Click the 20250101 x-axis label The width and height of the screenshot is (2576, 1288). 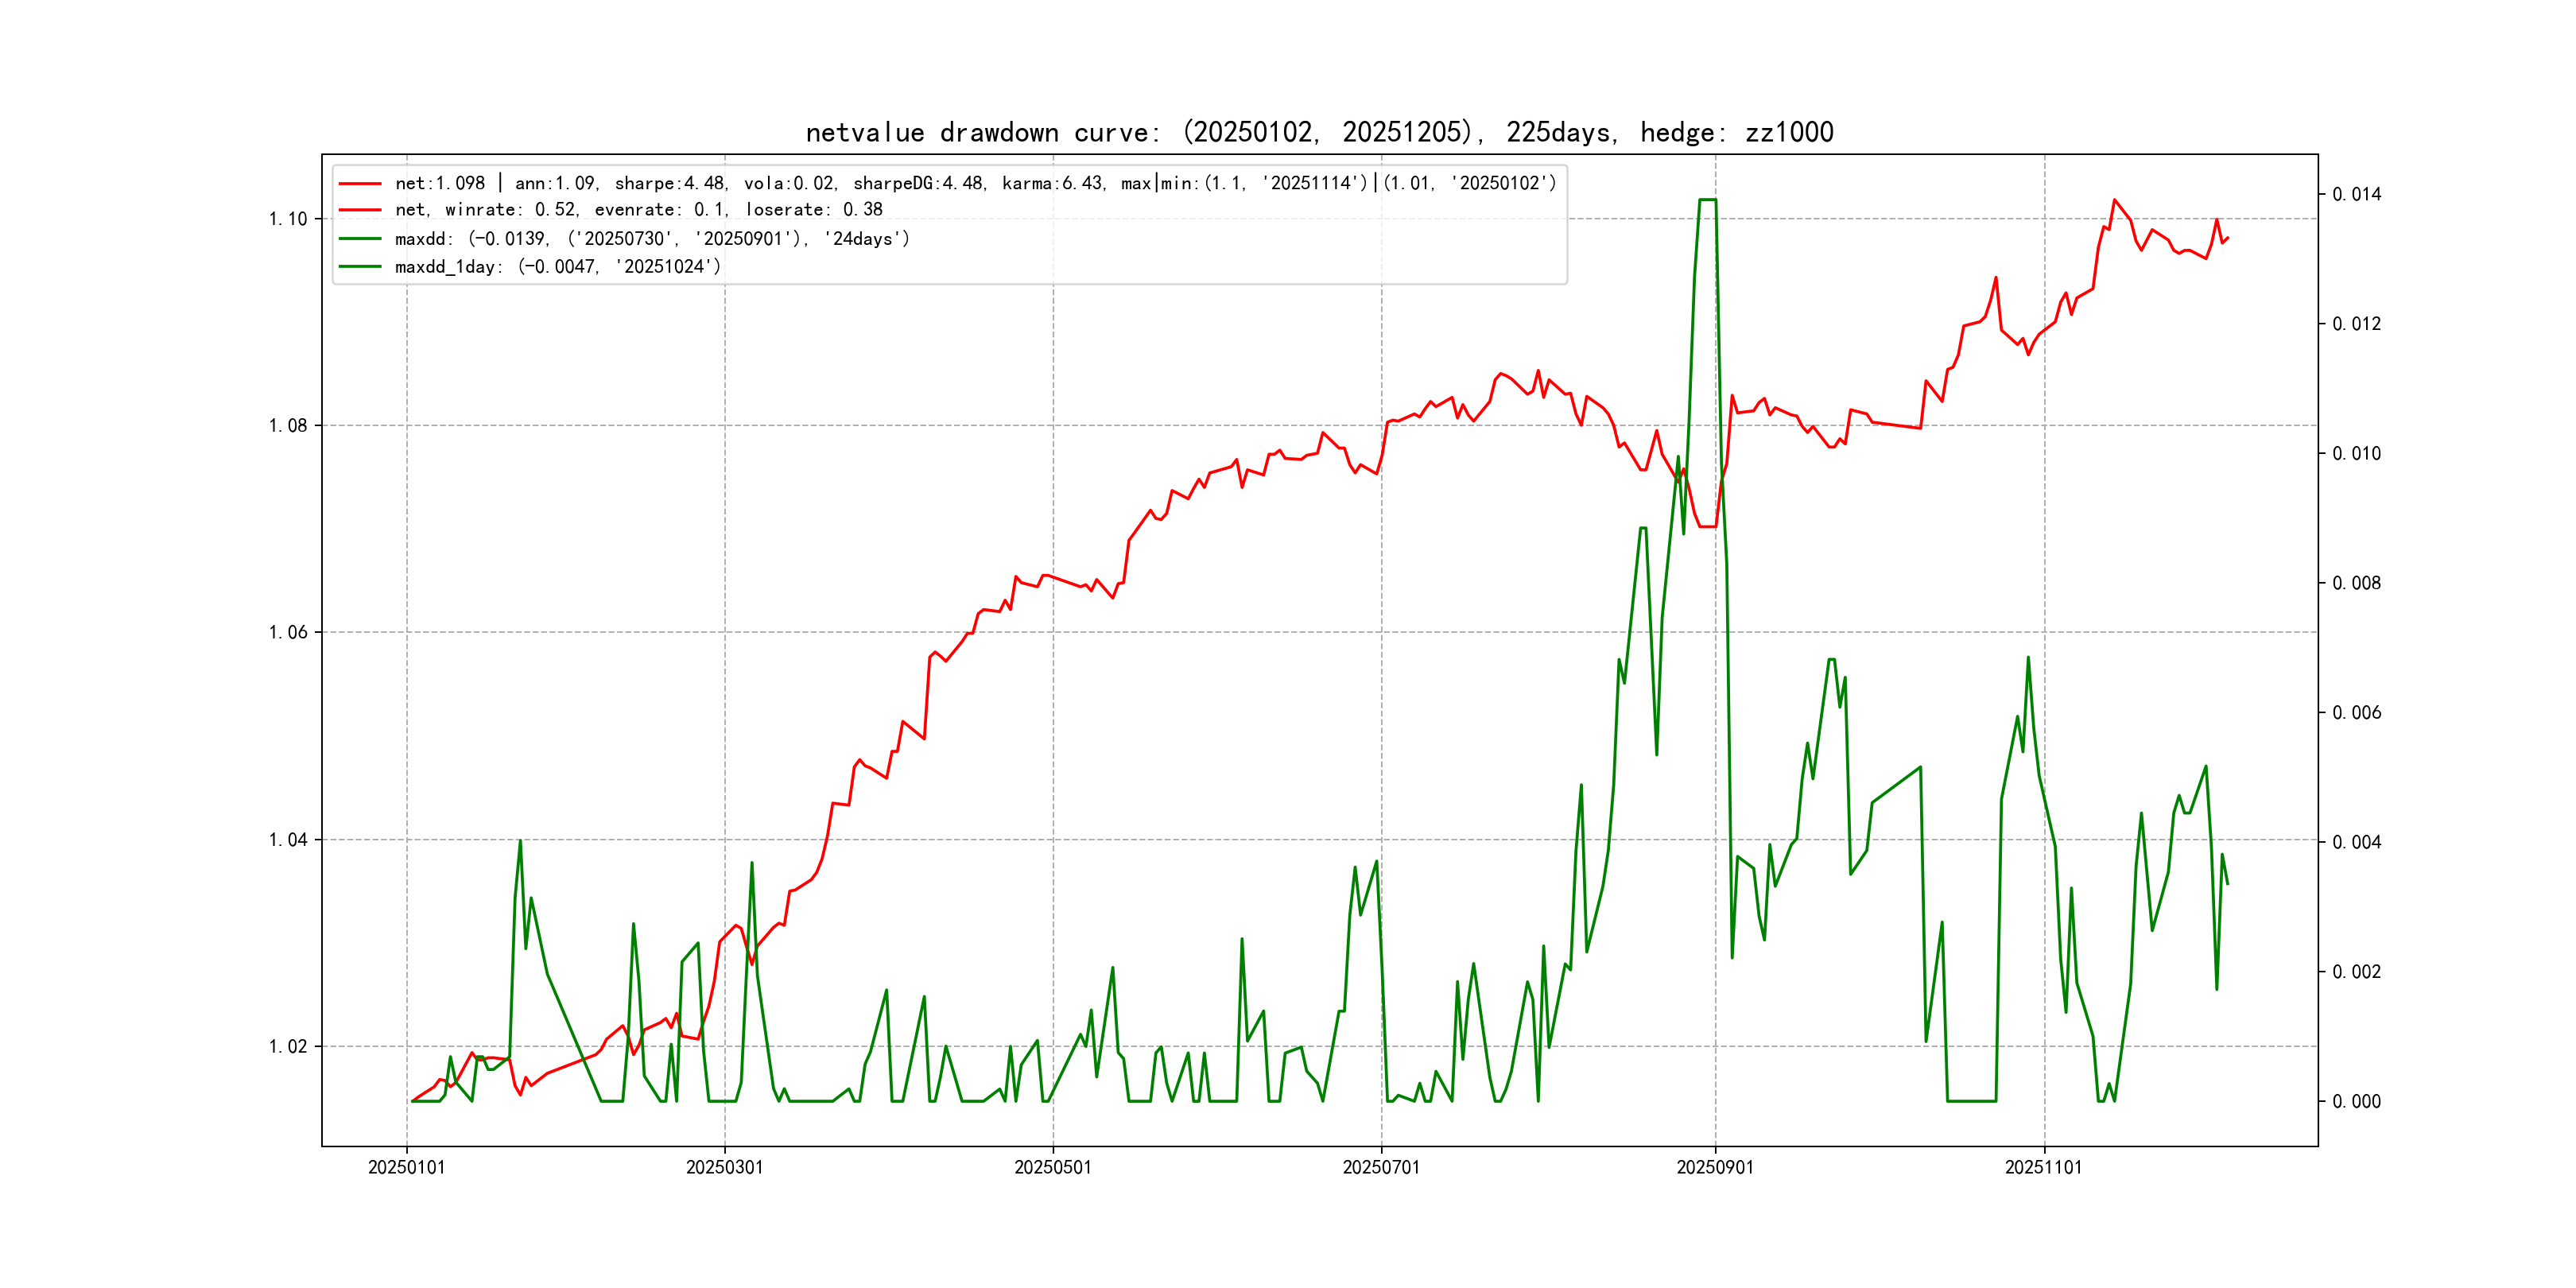pyautogui.click(x=406, y=1168)
